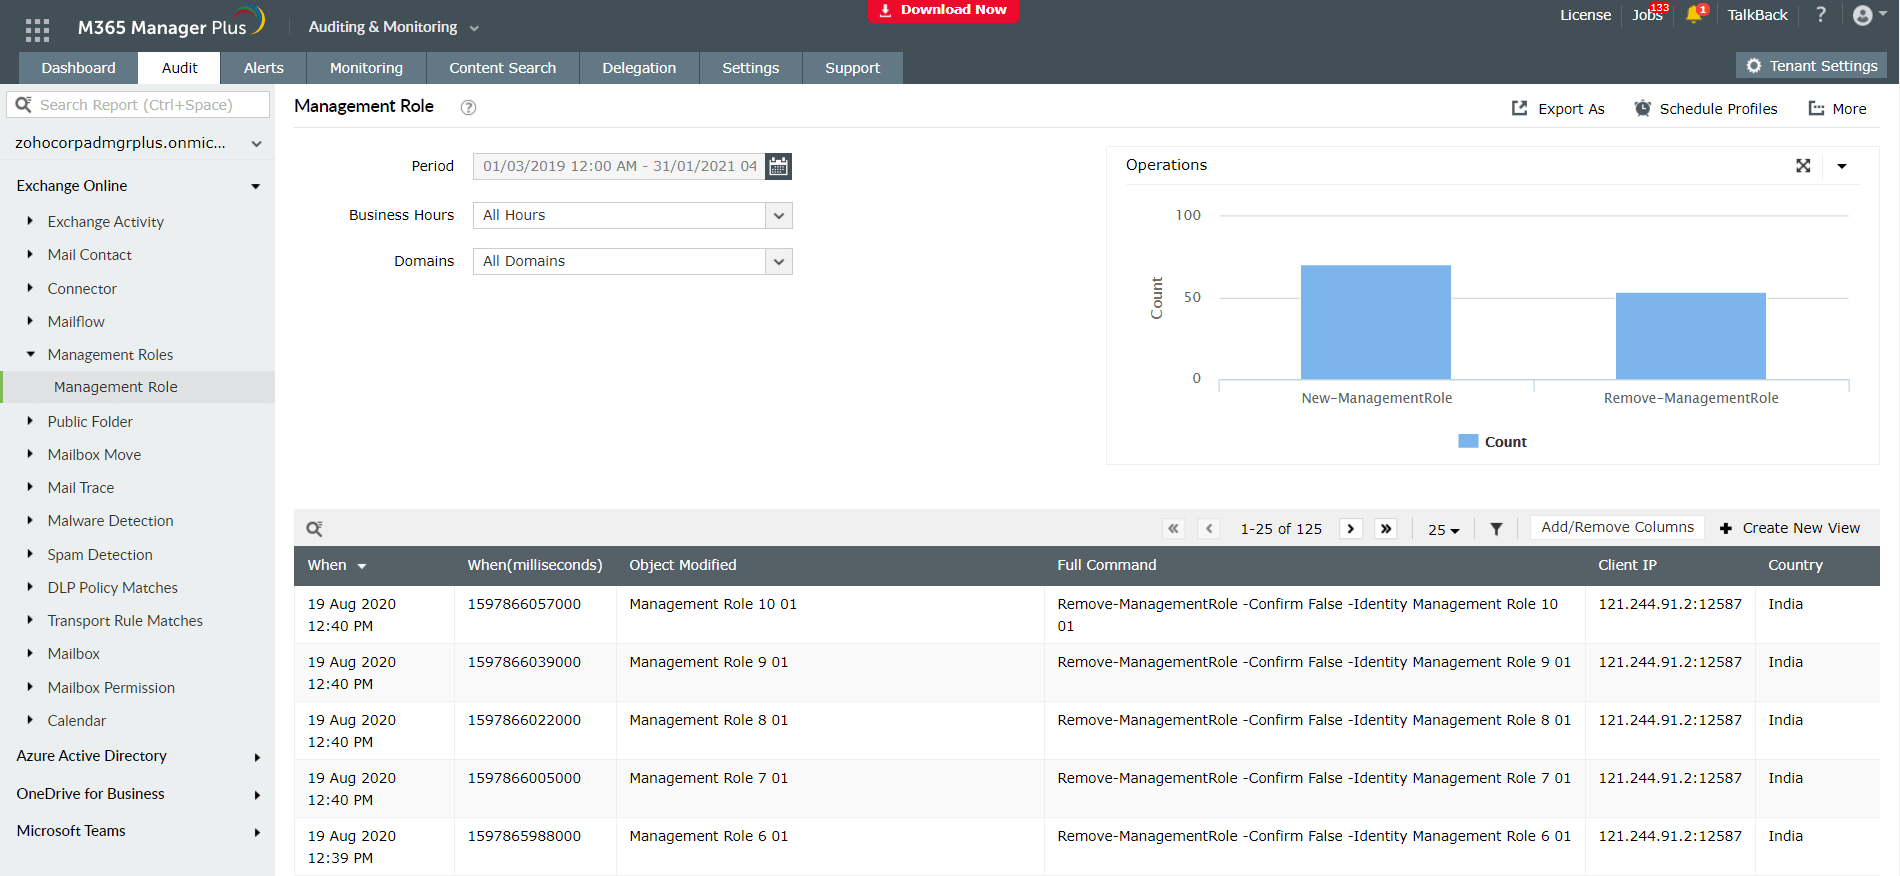Open the table search icon

point(314,529)
